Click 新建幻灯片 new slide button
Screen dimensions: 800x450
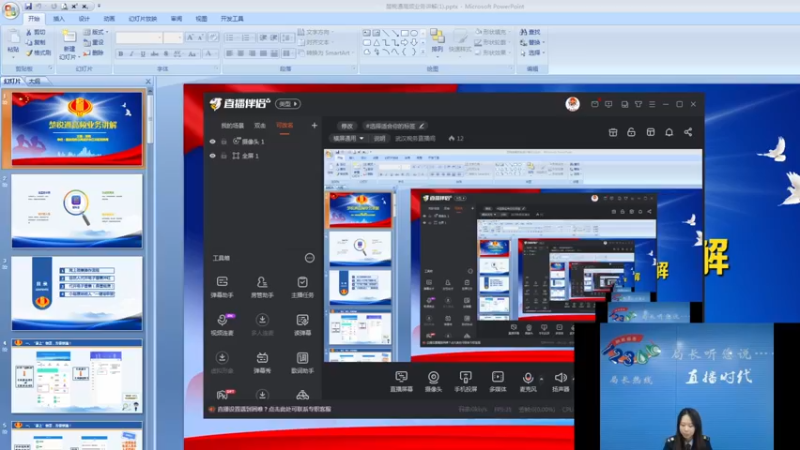[x=68, y=45]
